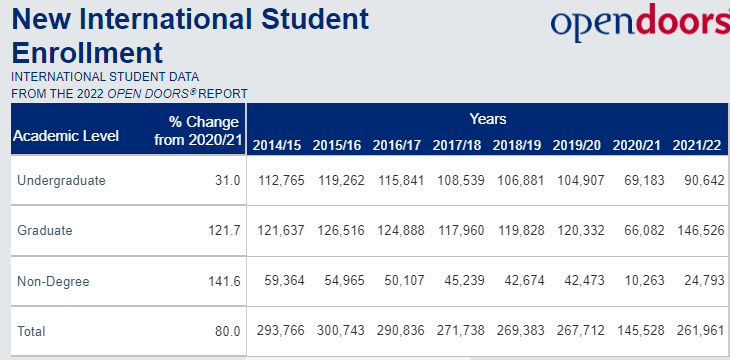This screenshot has height=360, width=730.
Task: Click Undergraduate 2020/21 value 69,183
Action: (644, 180)
